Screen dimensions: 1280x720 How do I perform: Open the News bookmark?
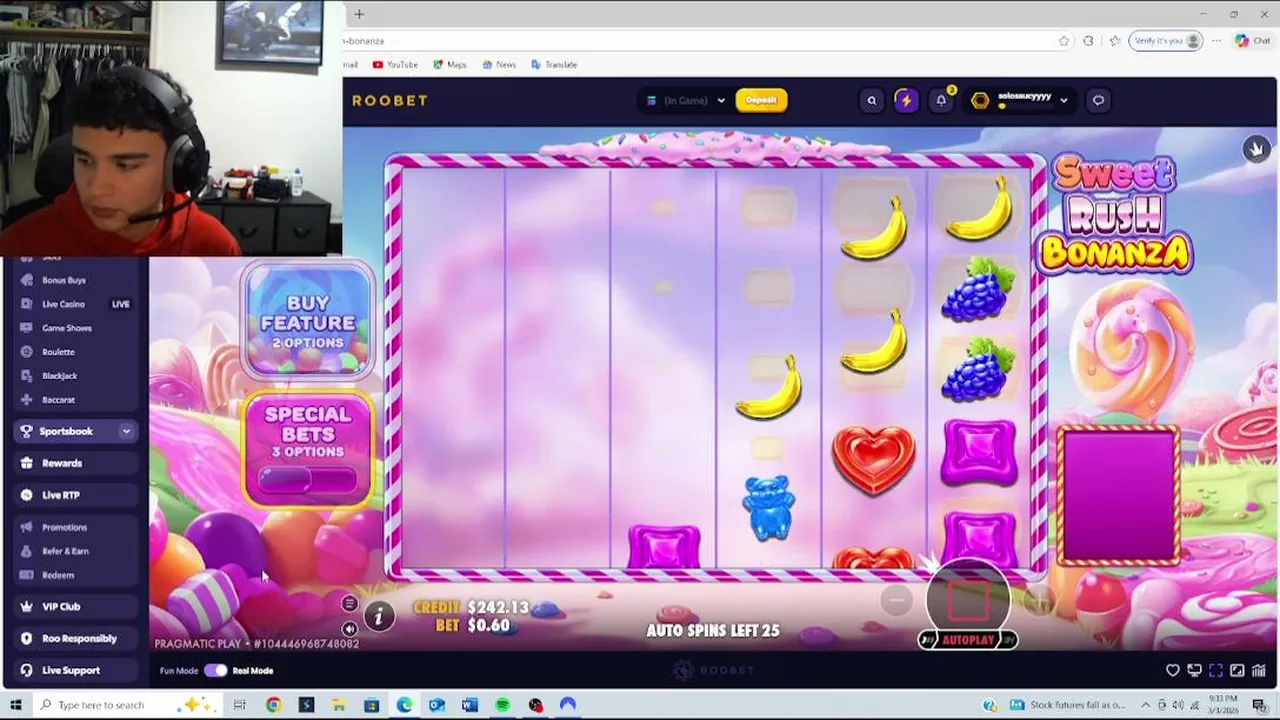[499, 64]
